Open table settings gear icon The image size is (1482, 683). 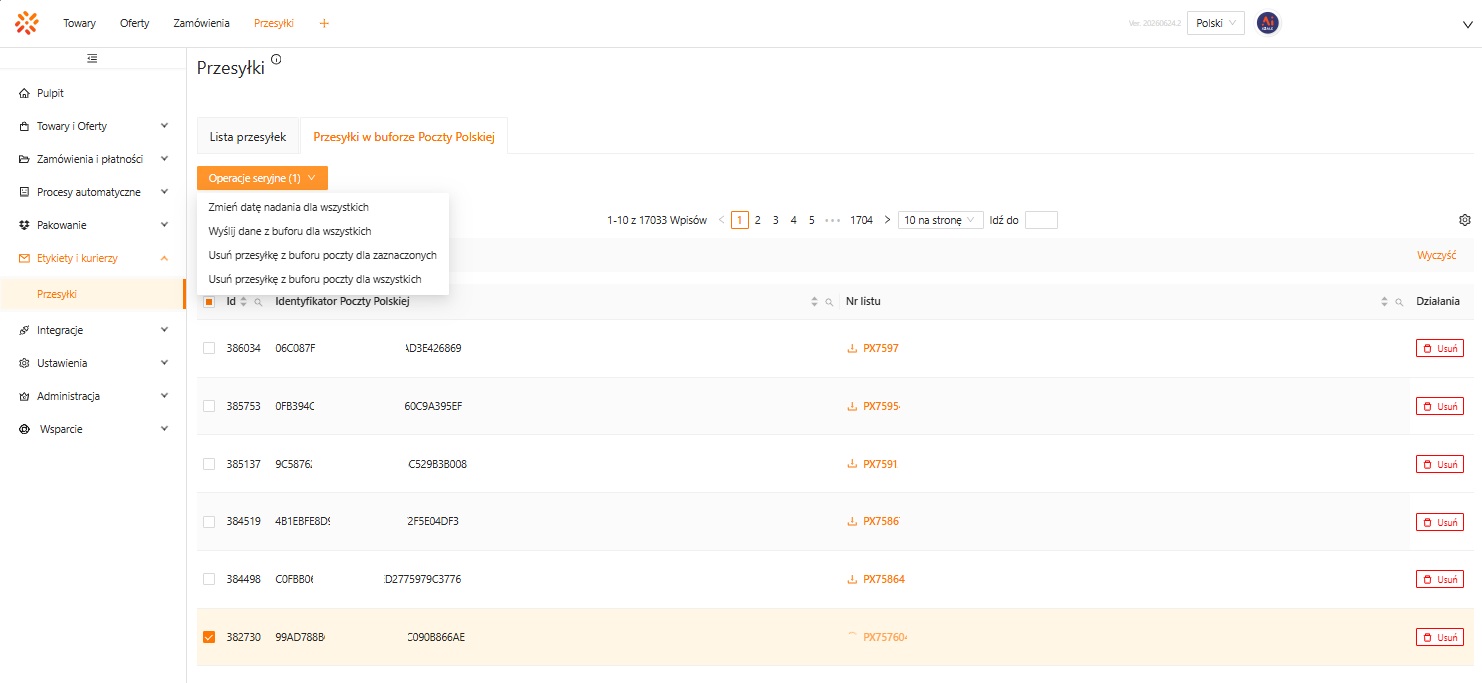pos(1465,220)
